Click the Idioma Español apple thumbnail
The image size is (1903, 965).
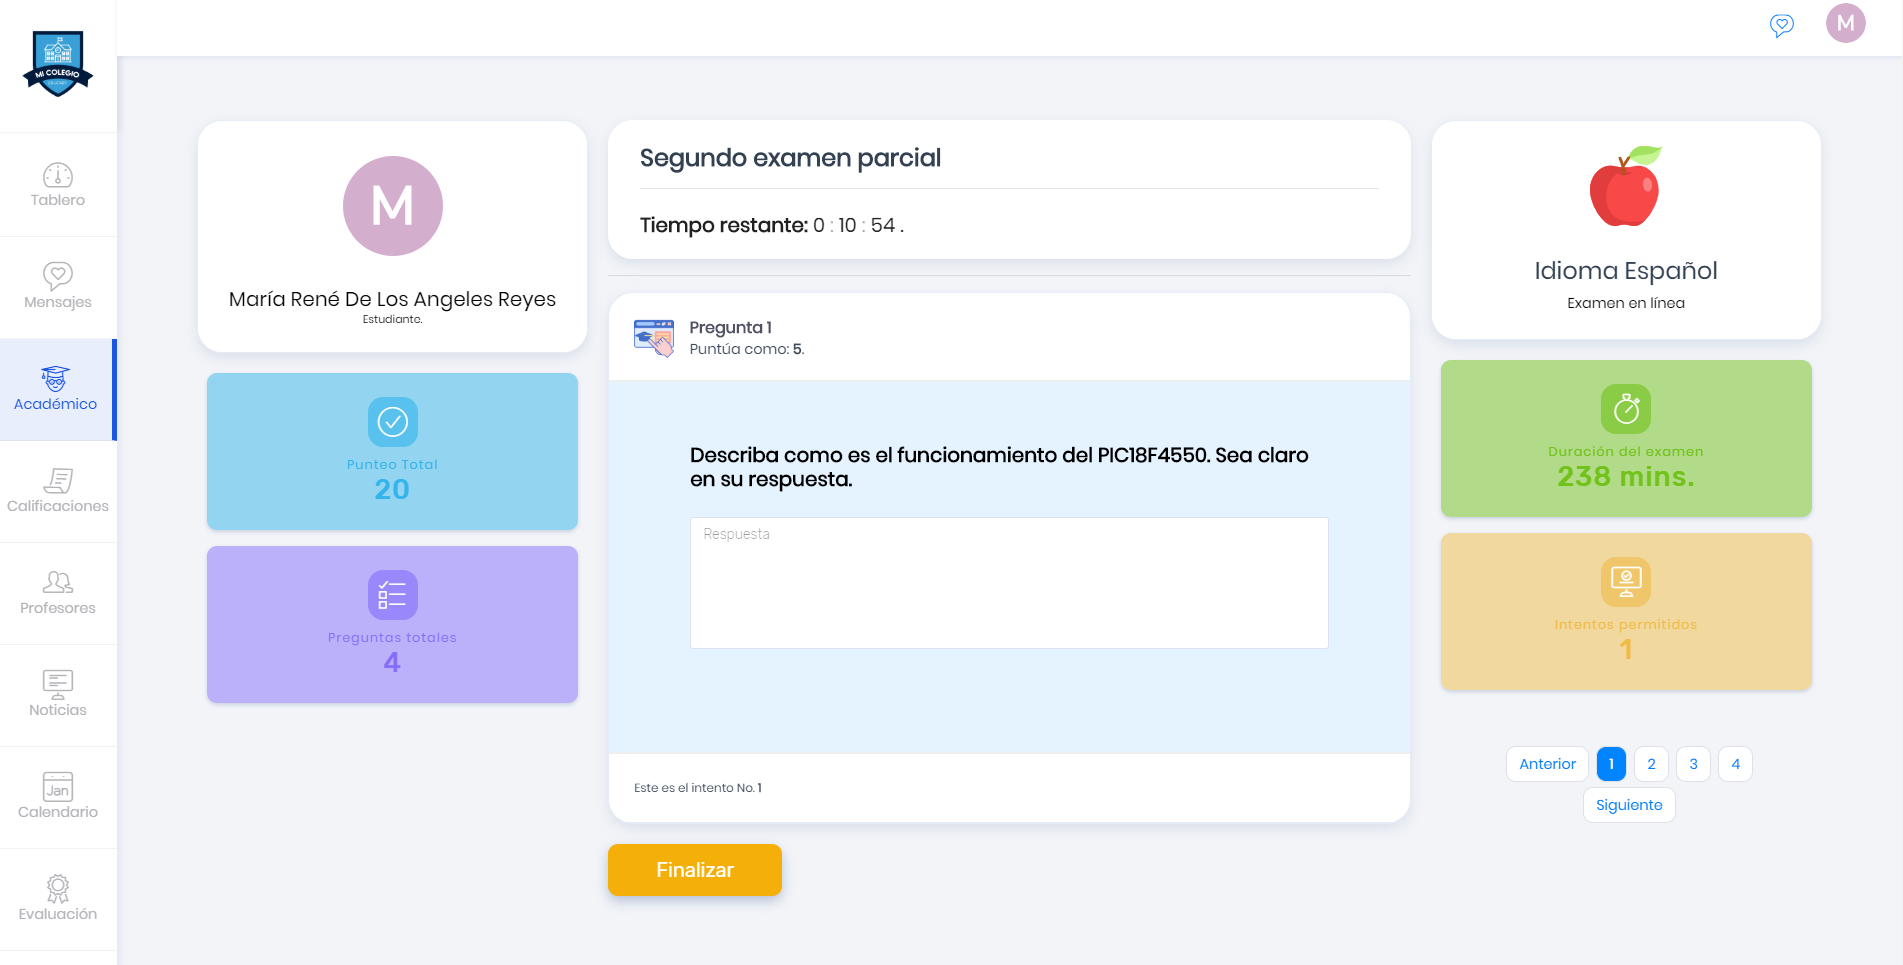click(x=1625, y=187)
